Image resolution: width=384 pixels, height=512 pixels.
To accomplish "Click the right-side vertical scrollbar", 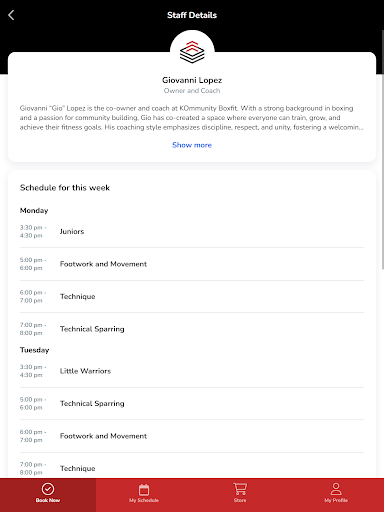I will [x=382, y=149].
